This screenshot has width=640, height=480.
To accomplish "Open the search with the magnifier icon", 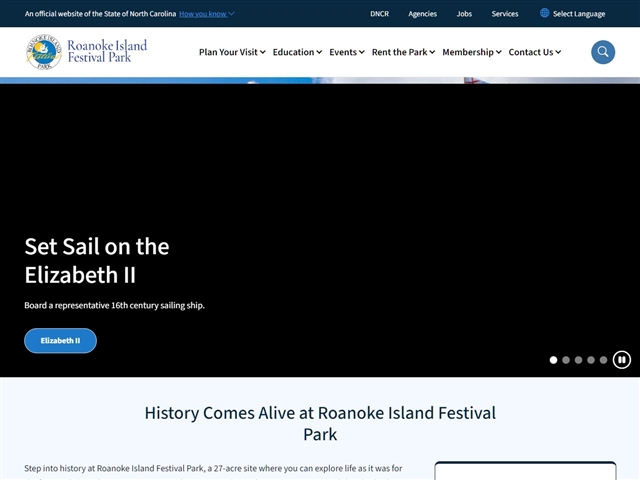I will pyautogui.click(x=603, y=52).
